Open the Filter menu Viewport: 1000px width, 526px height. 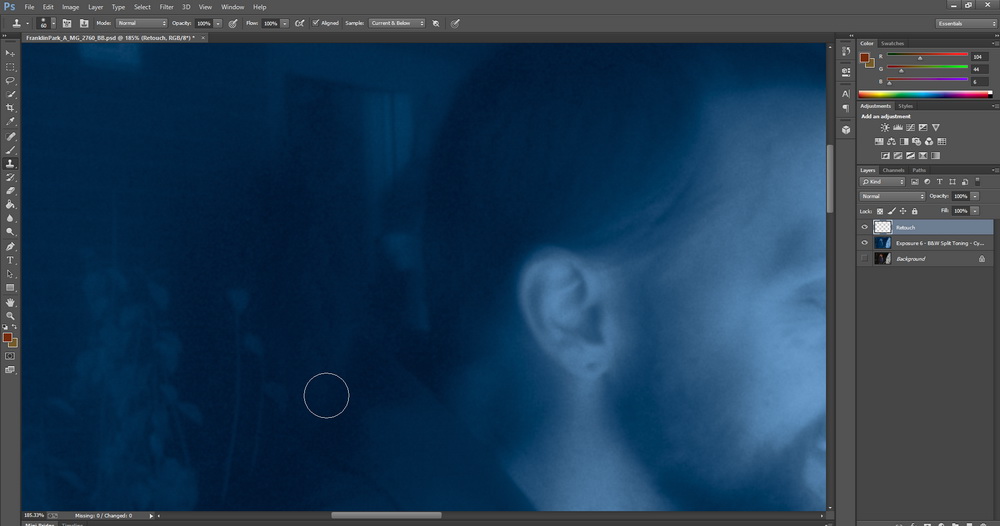166,7
